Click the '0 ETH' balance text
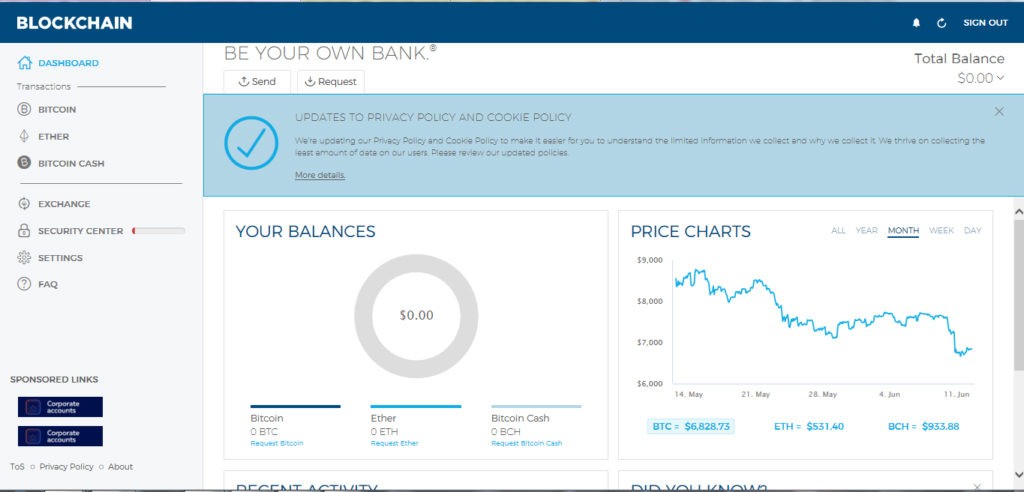The height and width of the screenshot is (492, 1024). [384, 432]
